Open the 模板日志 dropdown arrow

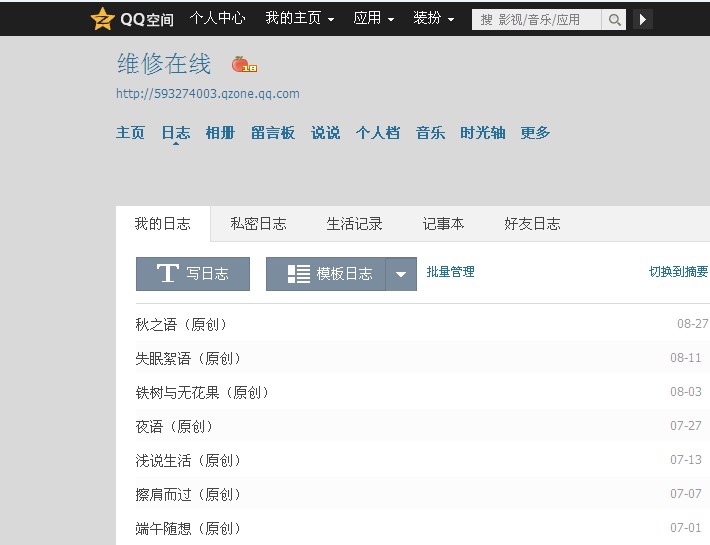(401, 274)
